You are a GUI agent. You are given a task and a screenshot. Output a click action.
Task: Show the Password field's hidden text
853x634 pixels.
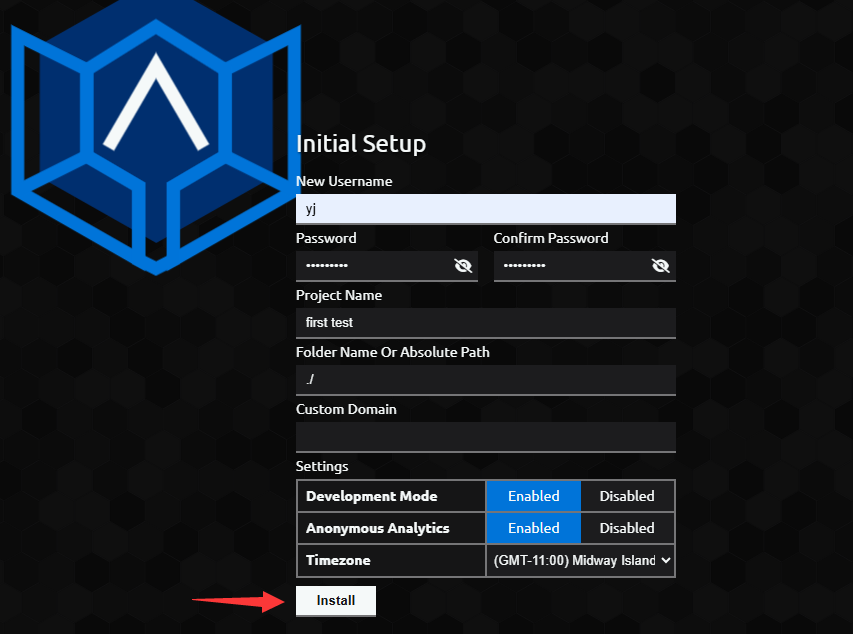463,266
